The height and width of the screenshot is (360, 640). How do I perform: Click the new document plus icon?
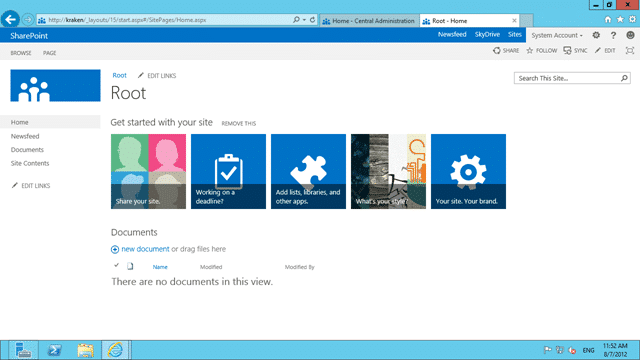pos(115,249)
